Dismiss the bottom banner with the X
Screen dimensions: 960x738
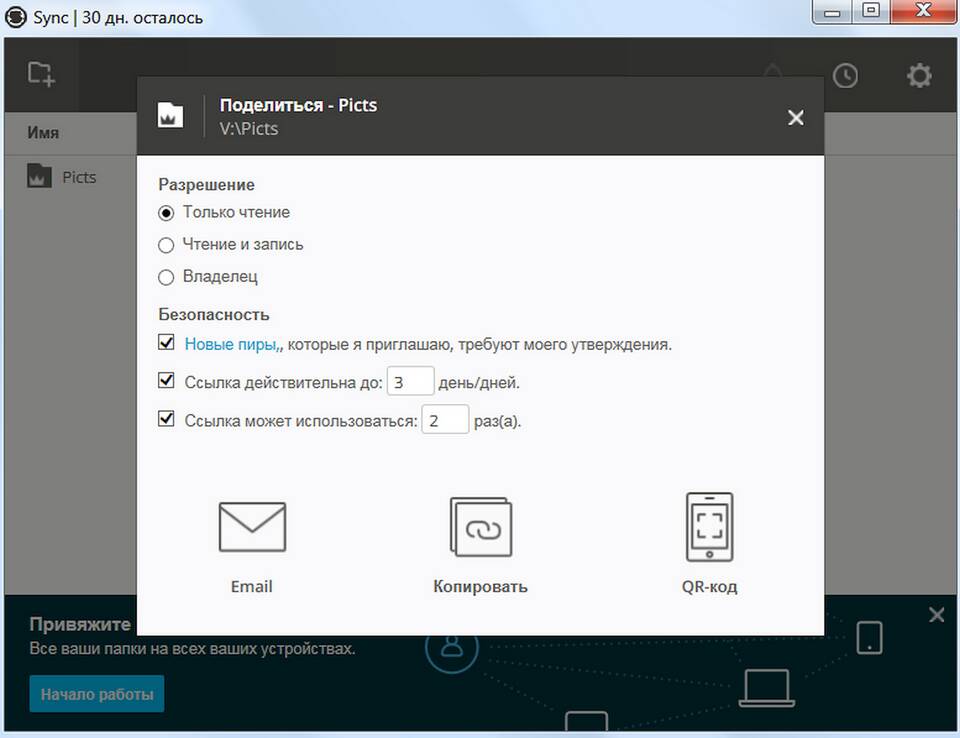(x=936, y=615)
